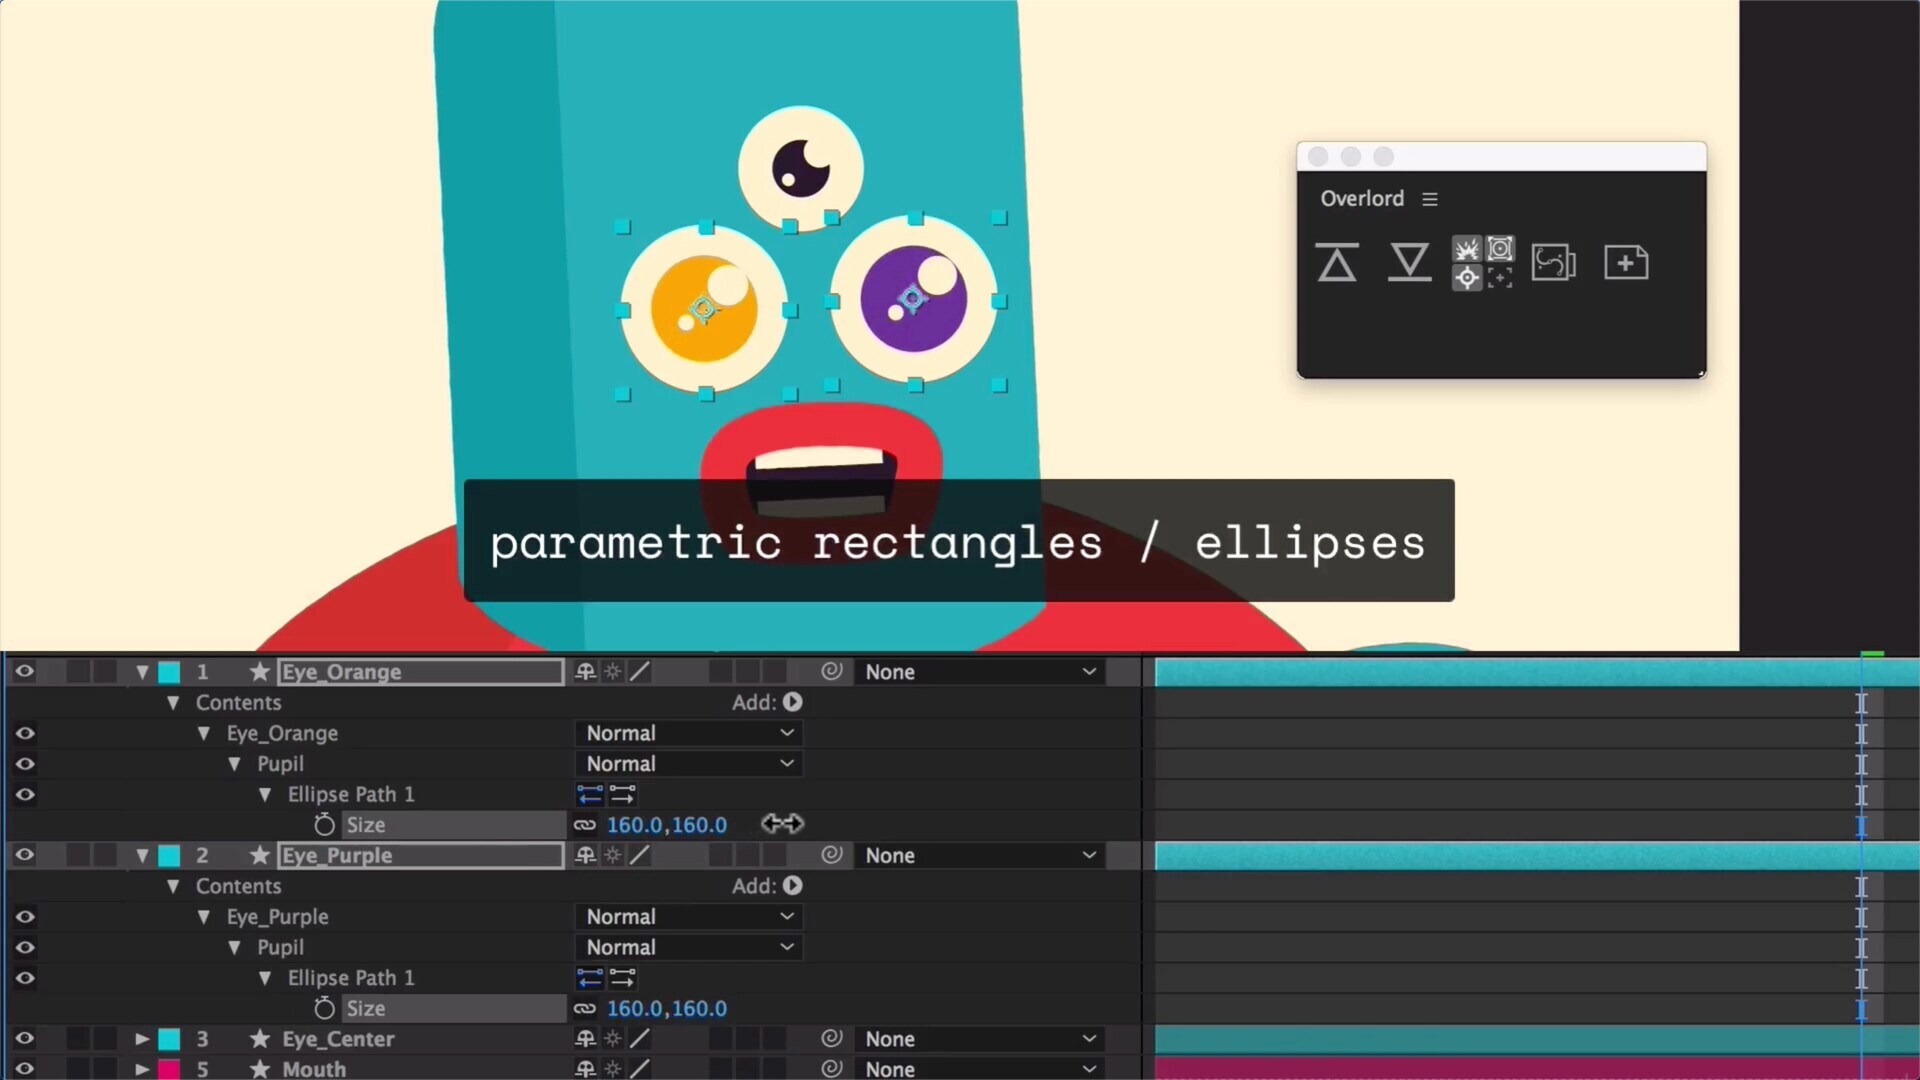Click Add contents arrow under Eye_Orange

tap(793, 702)
